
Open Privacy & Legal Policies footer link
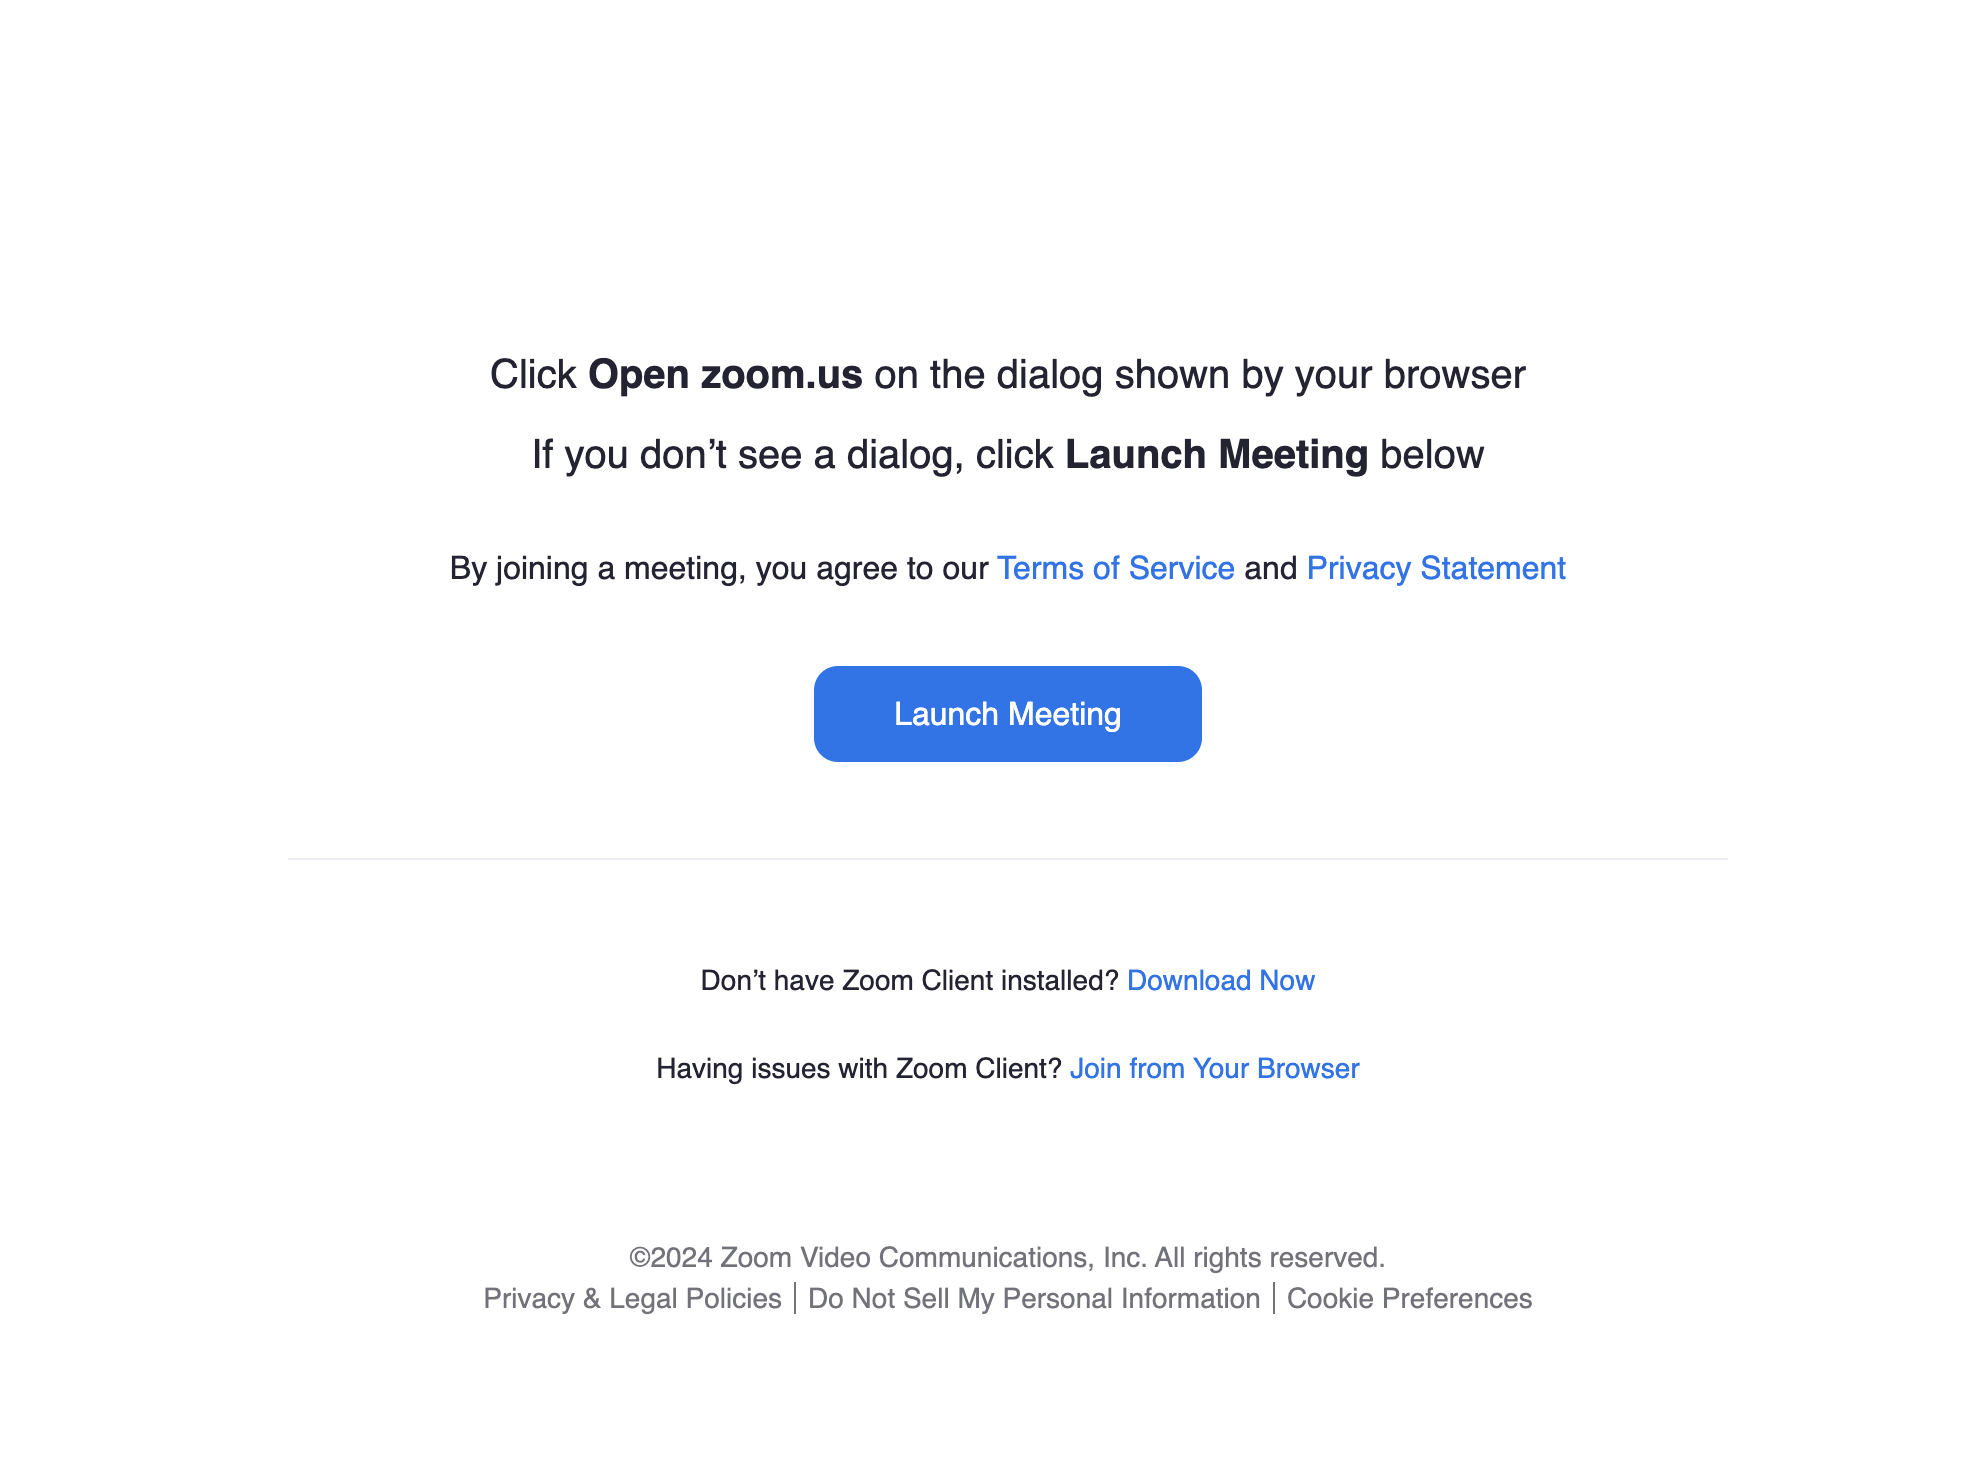632,1298
